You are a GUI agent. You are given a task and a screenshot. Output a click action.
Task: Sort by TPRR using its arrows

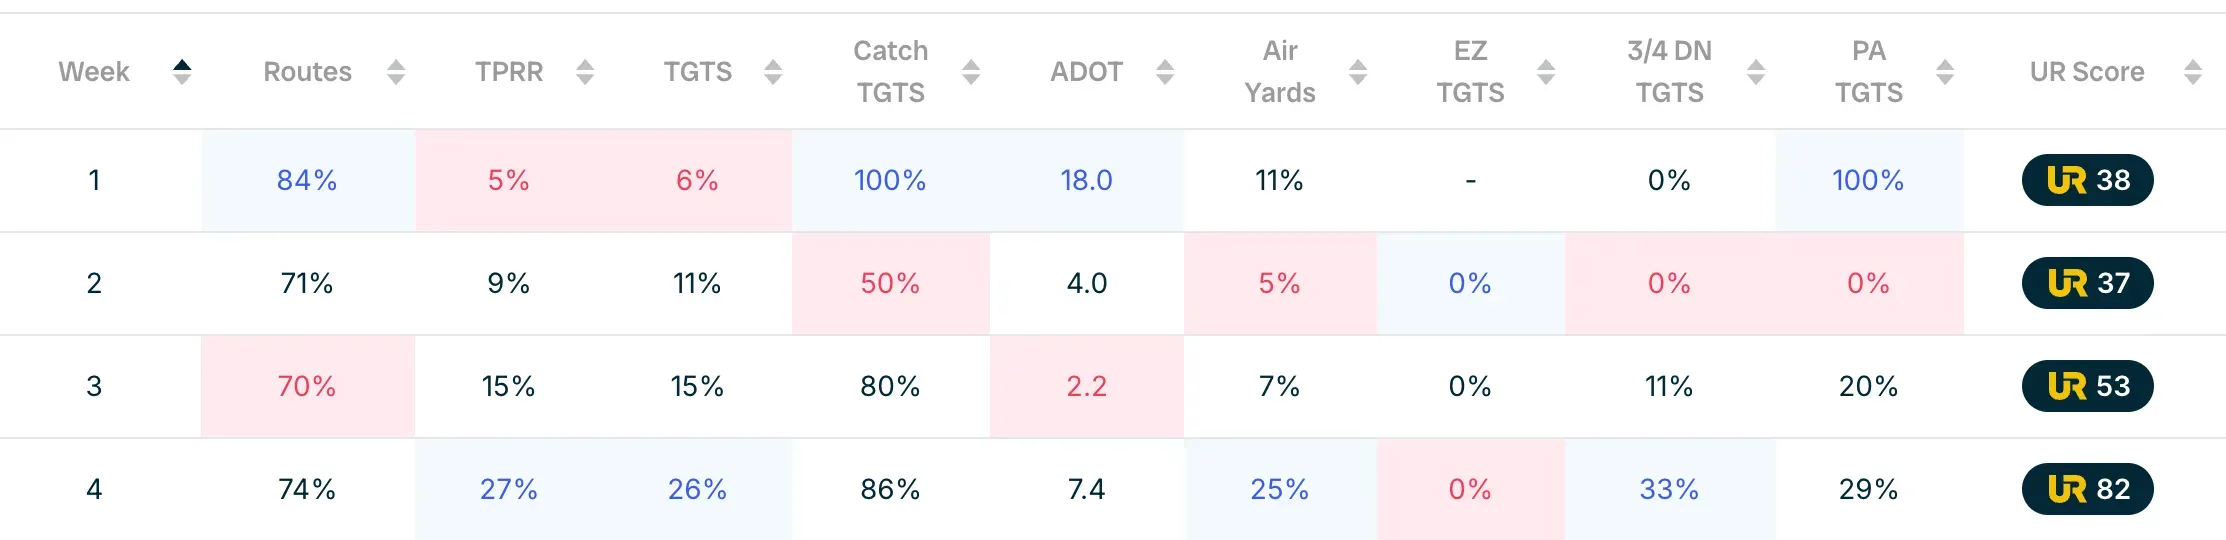point(586,72)
